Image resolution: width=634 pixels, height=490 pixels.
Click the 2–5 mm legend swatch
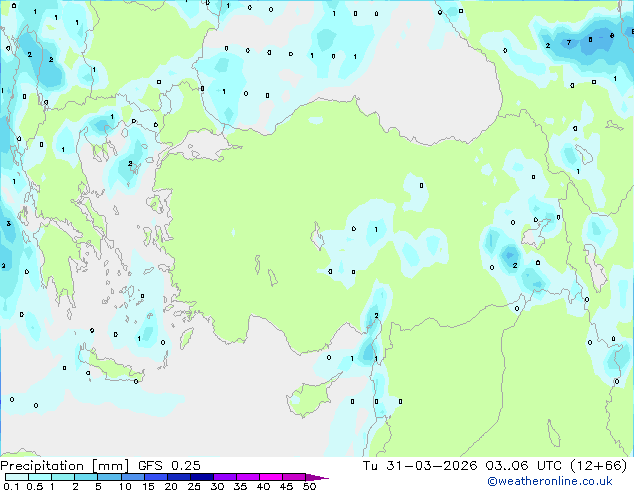pos(86,477)
